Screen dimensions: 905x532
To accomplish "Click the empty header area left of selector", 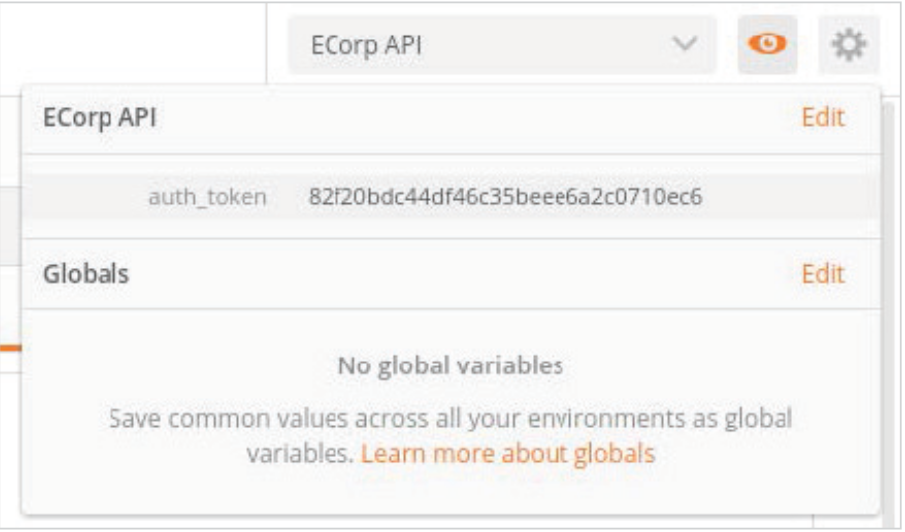I will pyautogui.click(x=133, y=43).
